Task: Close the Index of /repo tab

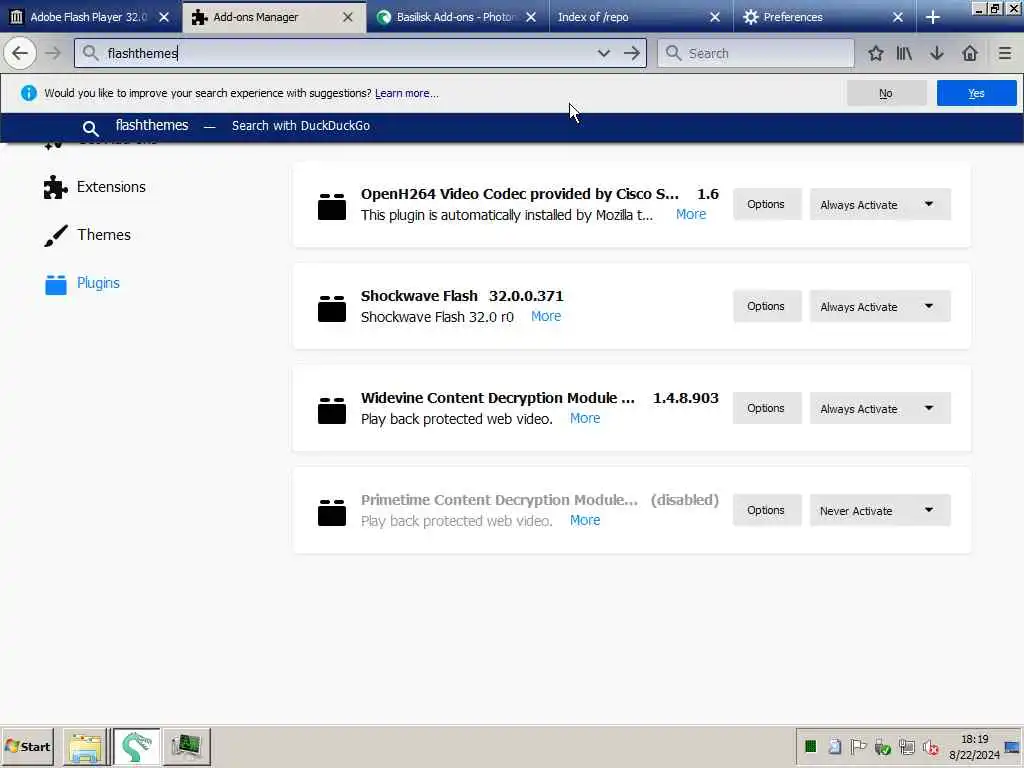Action: 714,17
